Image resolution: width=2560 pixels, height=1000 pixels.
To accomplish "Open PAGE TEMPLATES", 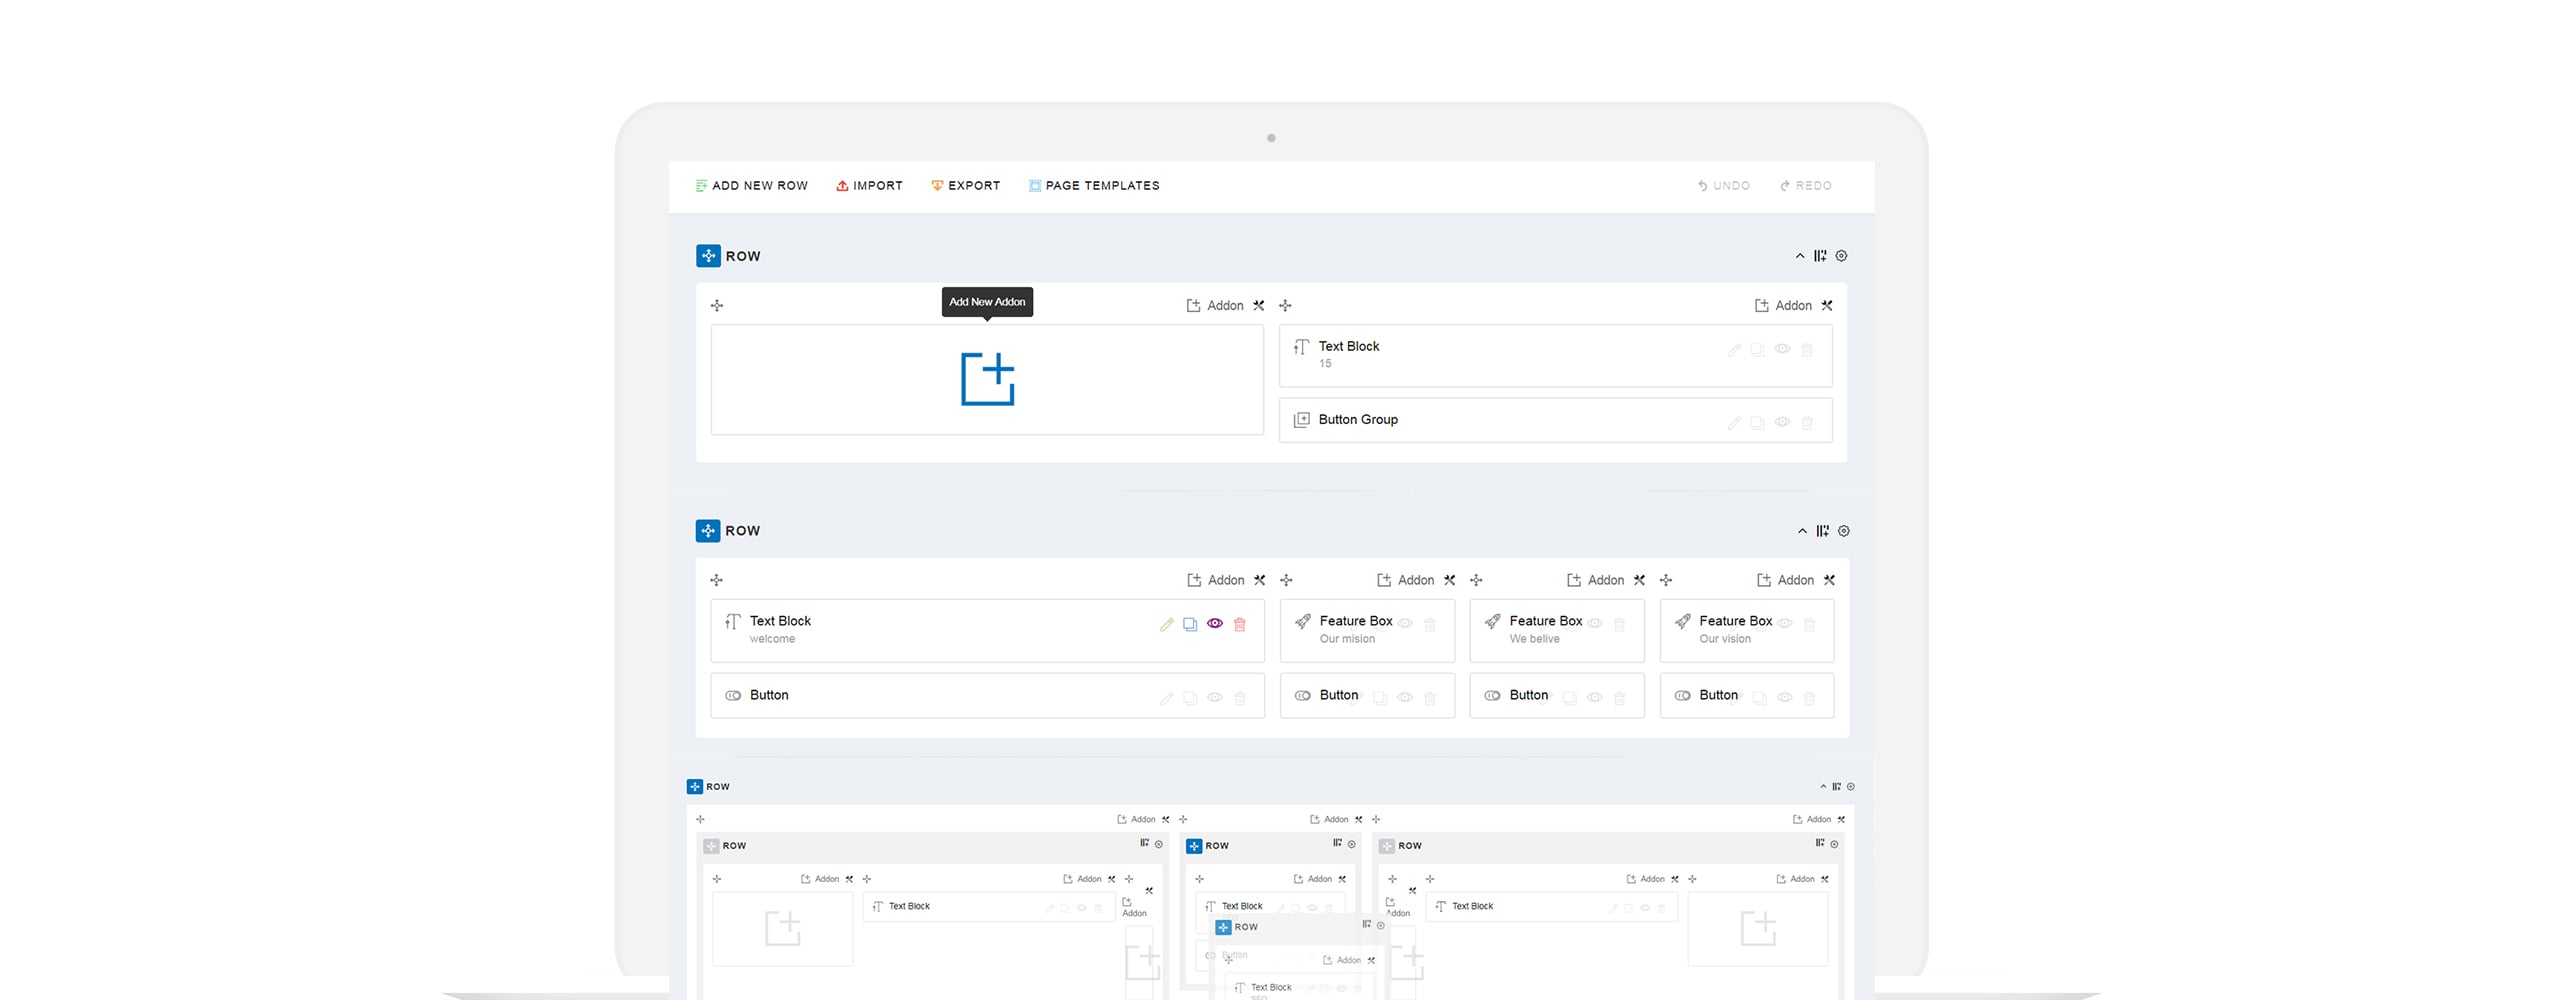I will click(1094, 186).
